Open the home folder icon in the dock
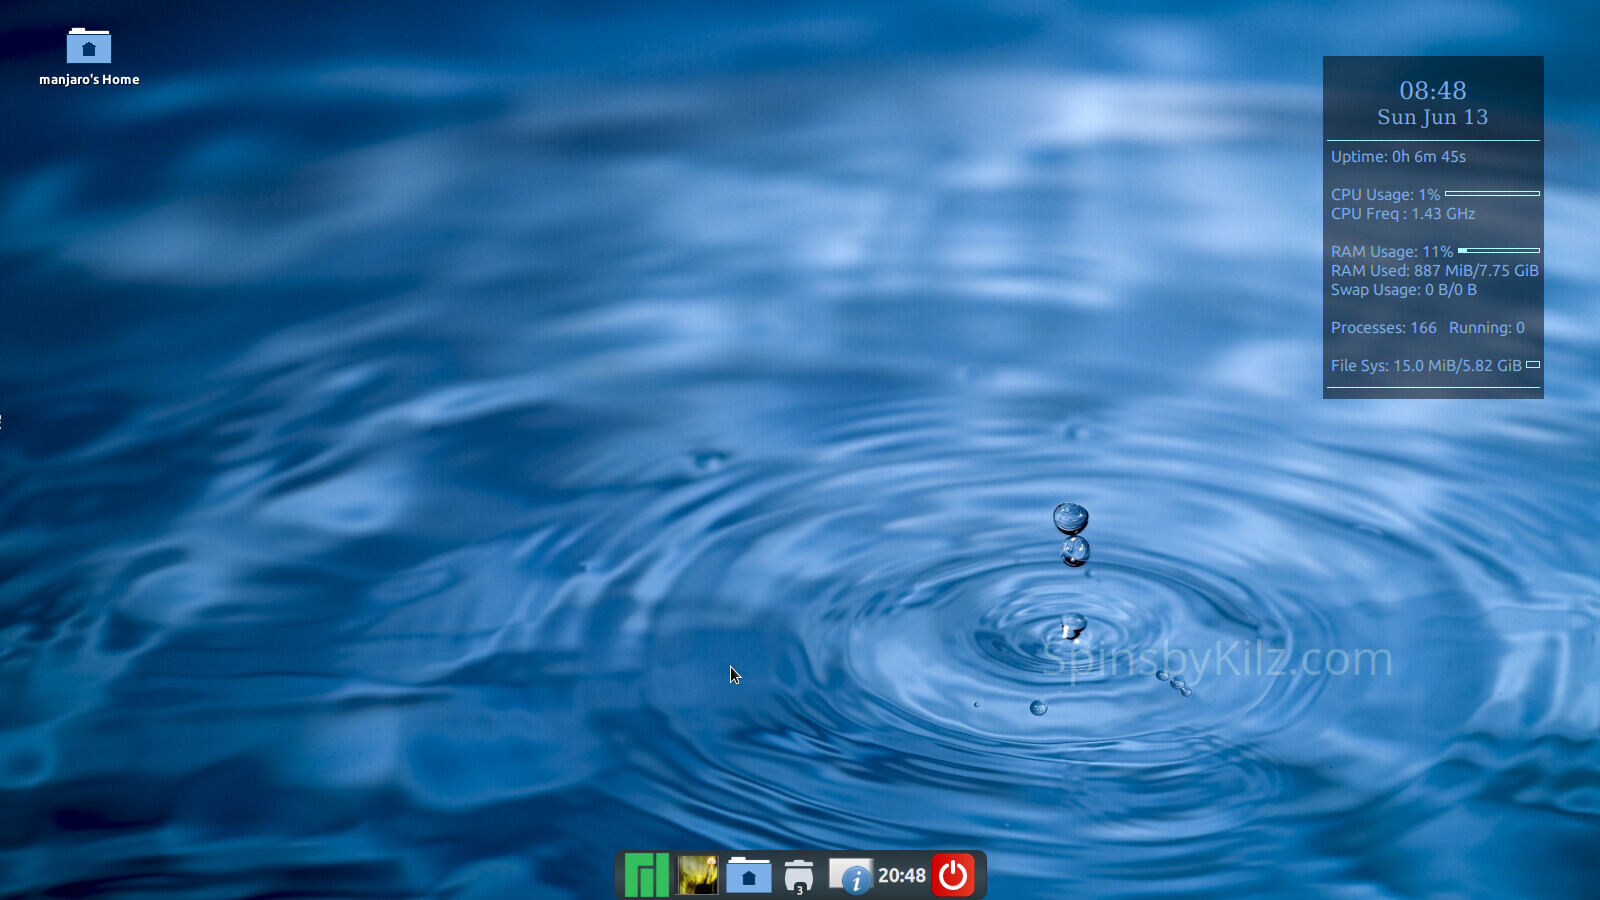 tap(749, 876)
